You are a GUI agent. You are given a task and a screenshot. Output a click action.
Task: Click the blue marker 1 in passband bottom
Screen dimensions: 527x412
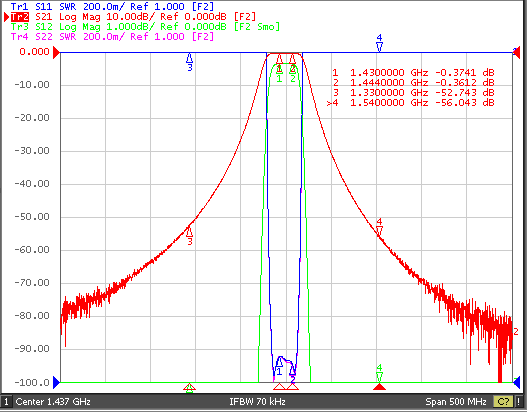[279, 366]
